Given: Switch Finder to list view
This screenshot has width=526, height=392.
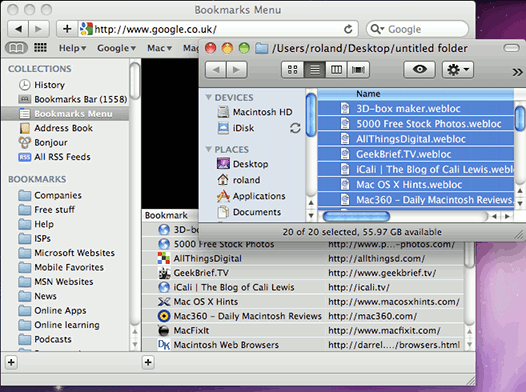Looking at the screenshot, I should pyautogui.click(x=315, y=70).
